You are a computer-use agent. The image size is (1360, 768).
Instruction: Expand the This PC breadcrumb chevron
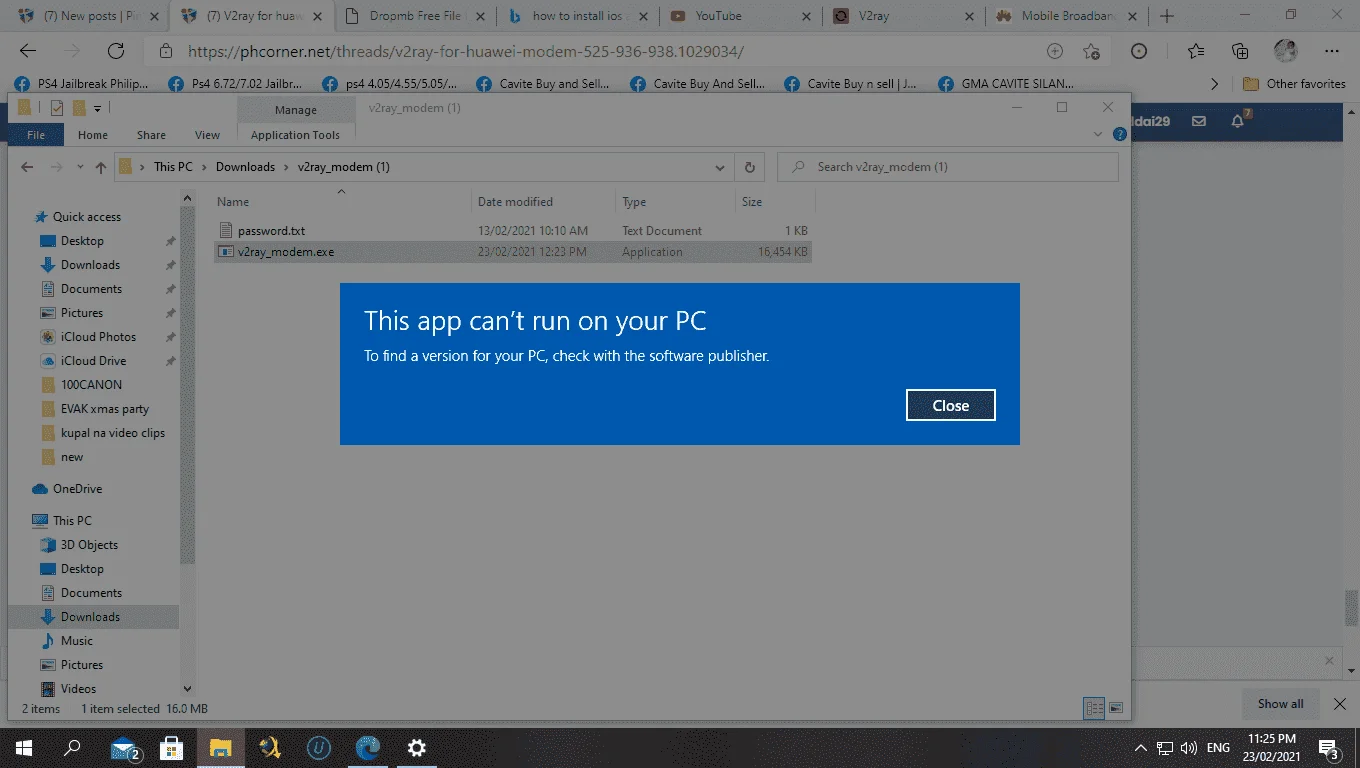[204, 167]
